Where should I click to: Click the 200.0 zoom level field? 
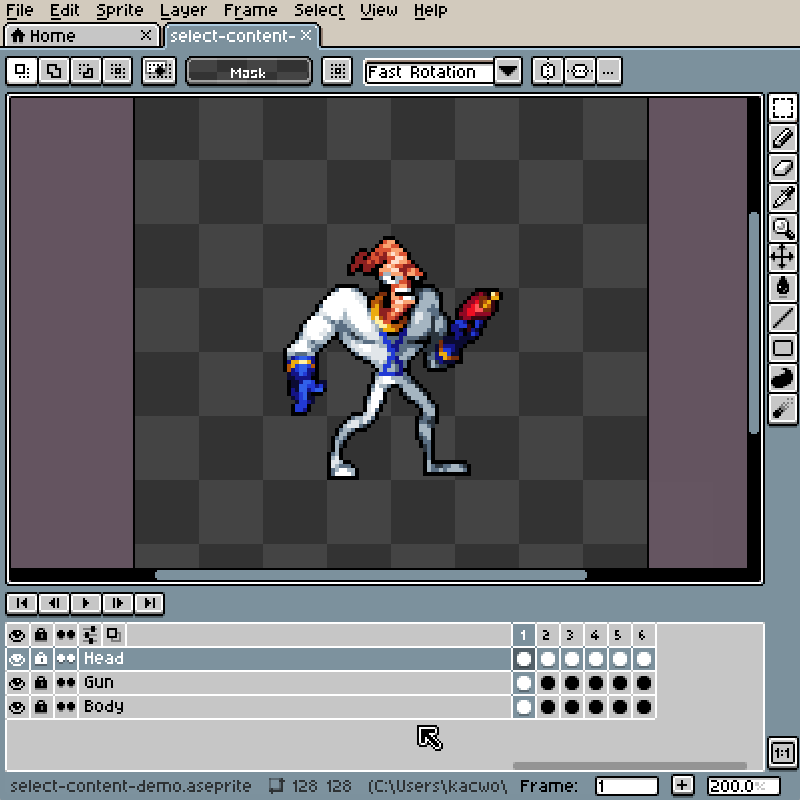(743, 786)
